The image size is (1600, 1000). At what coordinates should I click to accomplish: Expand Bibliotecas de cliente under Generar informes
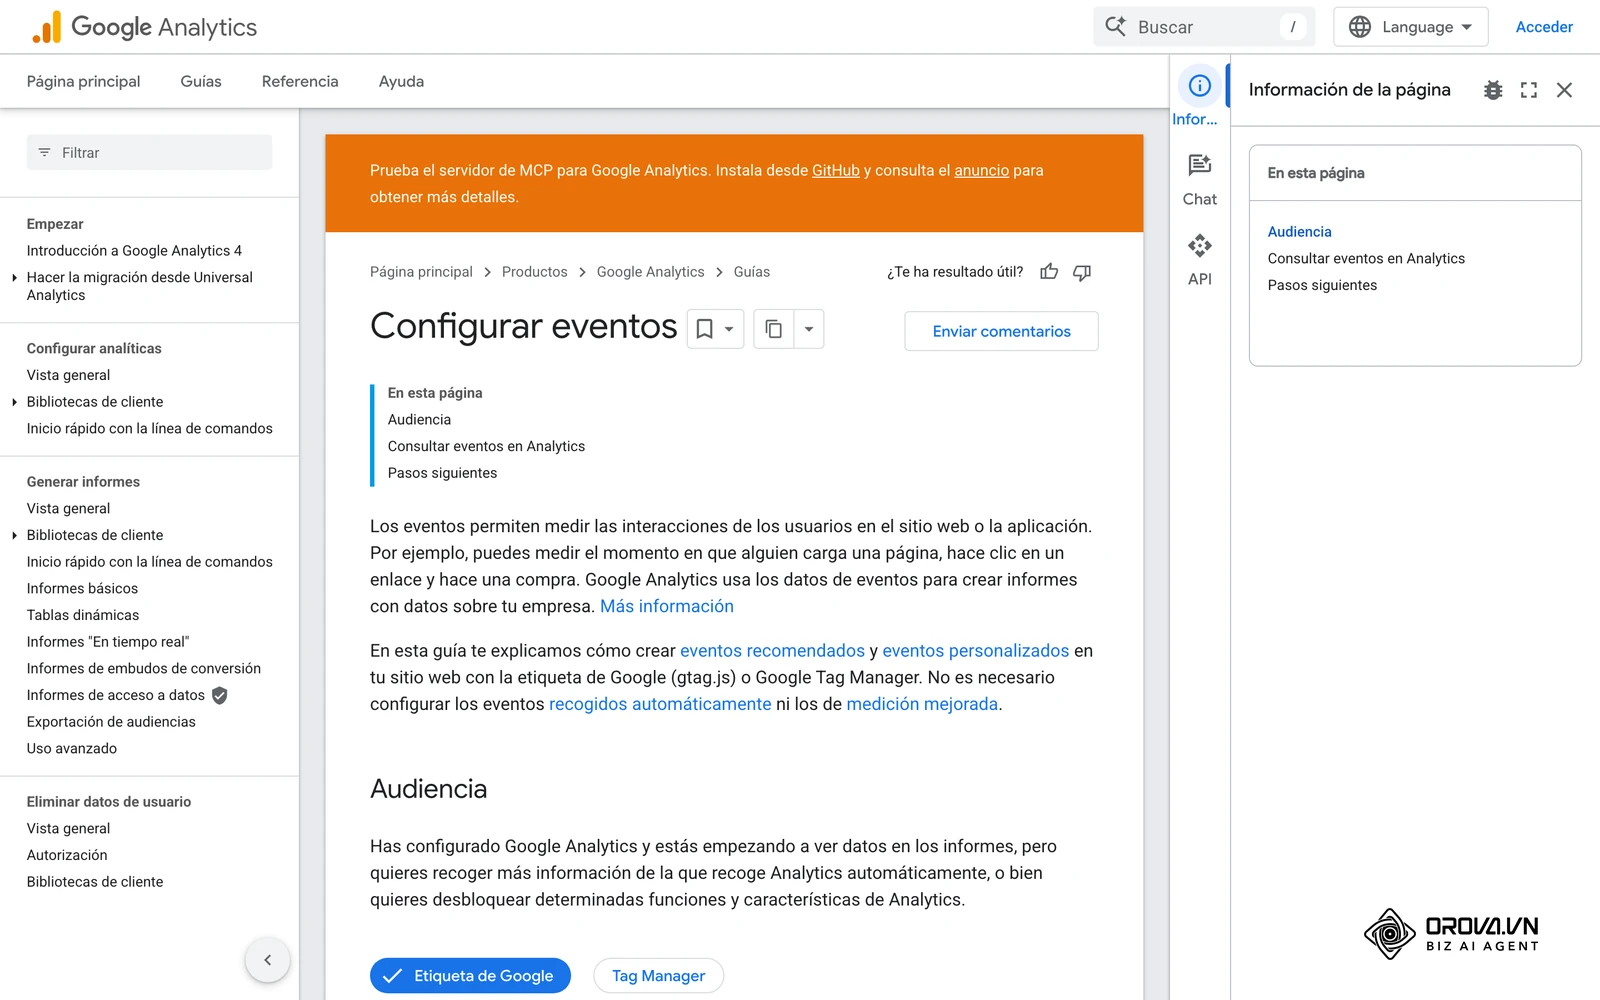click(14, 535)
